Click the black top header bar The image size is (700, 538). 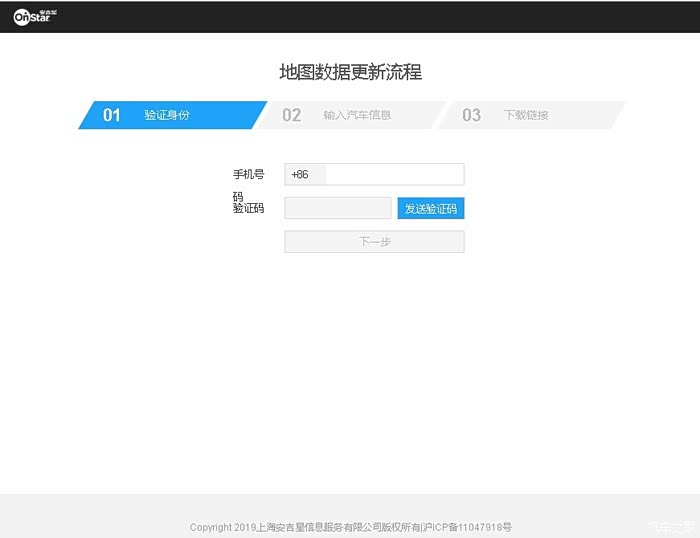pos(400,16)
